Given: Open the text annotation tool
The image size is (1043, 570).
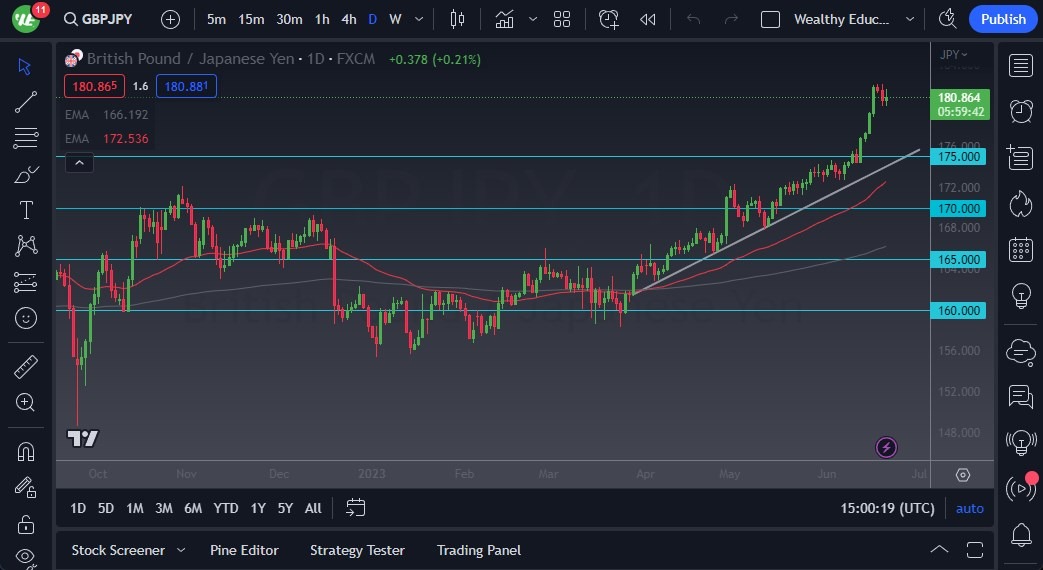Looking at the screenshot, I should click(26, 210).
